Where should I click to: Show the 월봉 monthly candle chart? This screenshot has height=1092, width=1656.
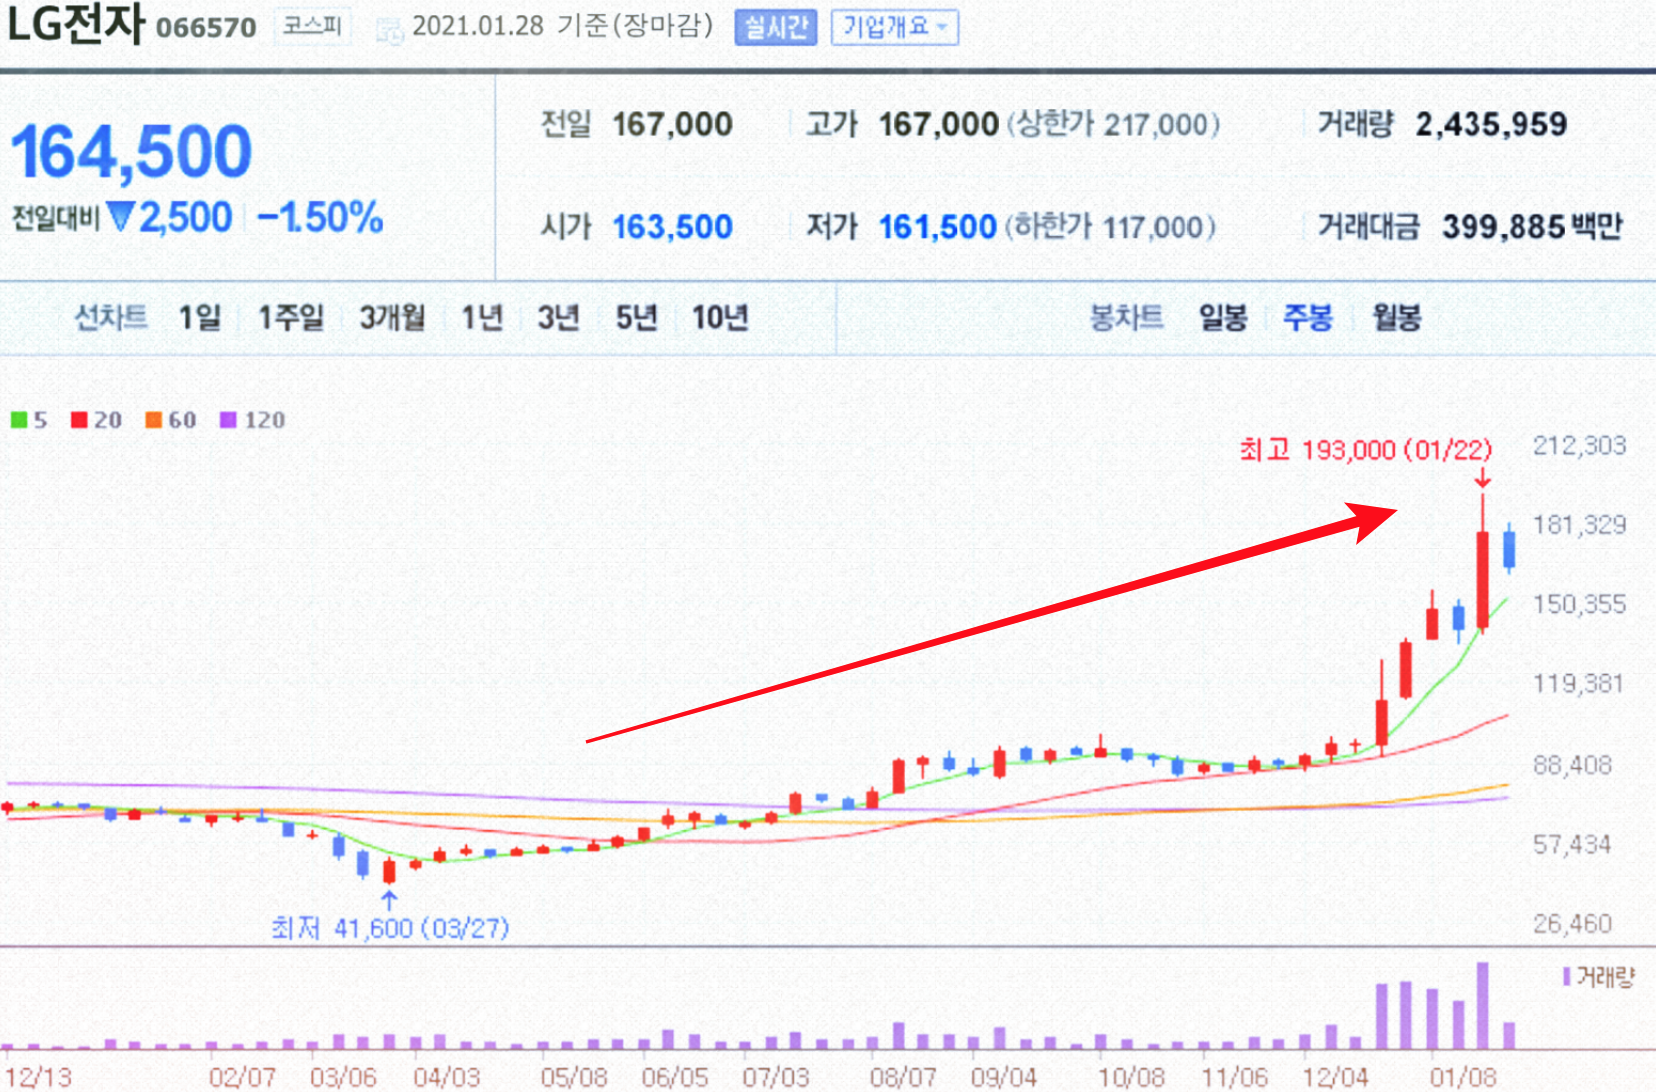coord(1397,318)
